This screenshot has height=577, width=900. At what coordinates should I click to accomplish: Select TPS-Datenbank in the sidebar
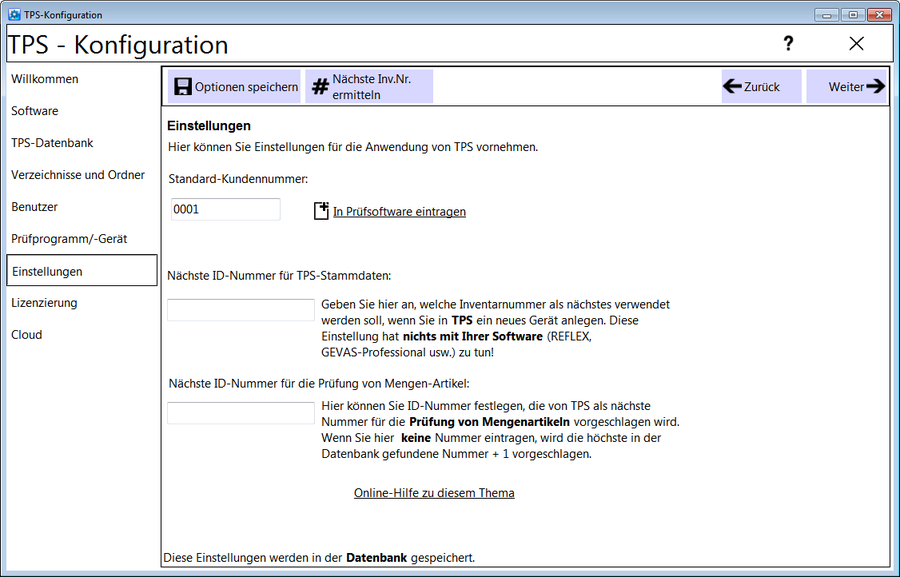(52, 143)
